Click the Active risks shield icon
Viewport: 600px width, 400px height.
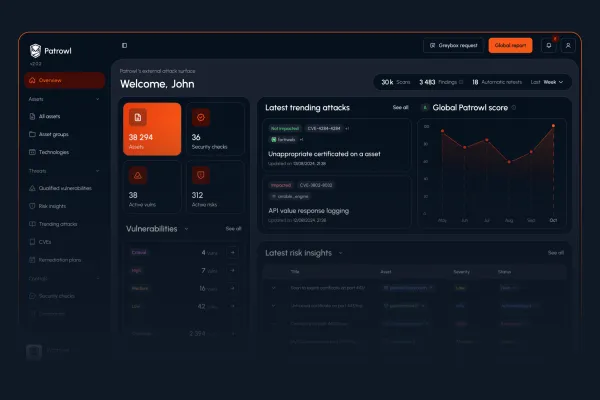201,175
